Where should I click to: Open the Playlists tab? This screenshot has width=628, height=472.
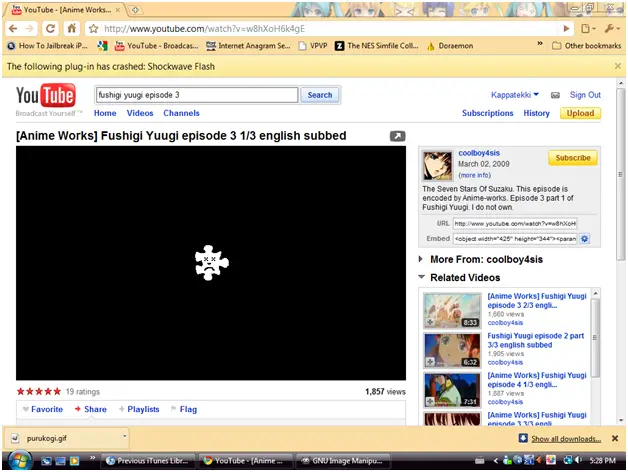pyautogui.click(x=139, y=409)
